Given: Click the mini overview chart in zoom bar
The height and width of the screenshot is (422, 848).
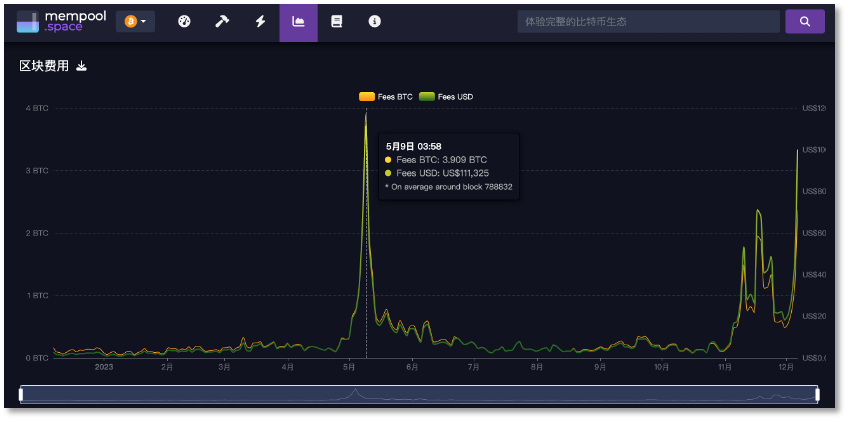Looking at the screenshot, I should click(418, 394).
